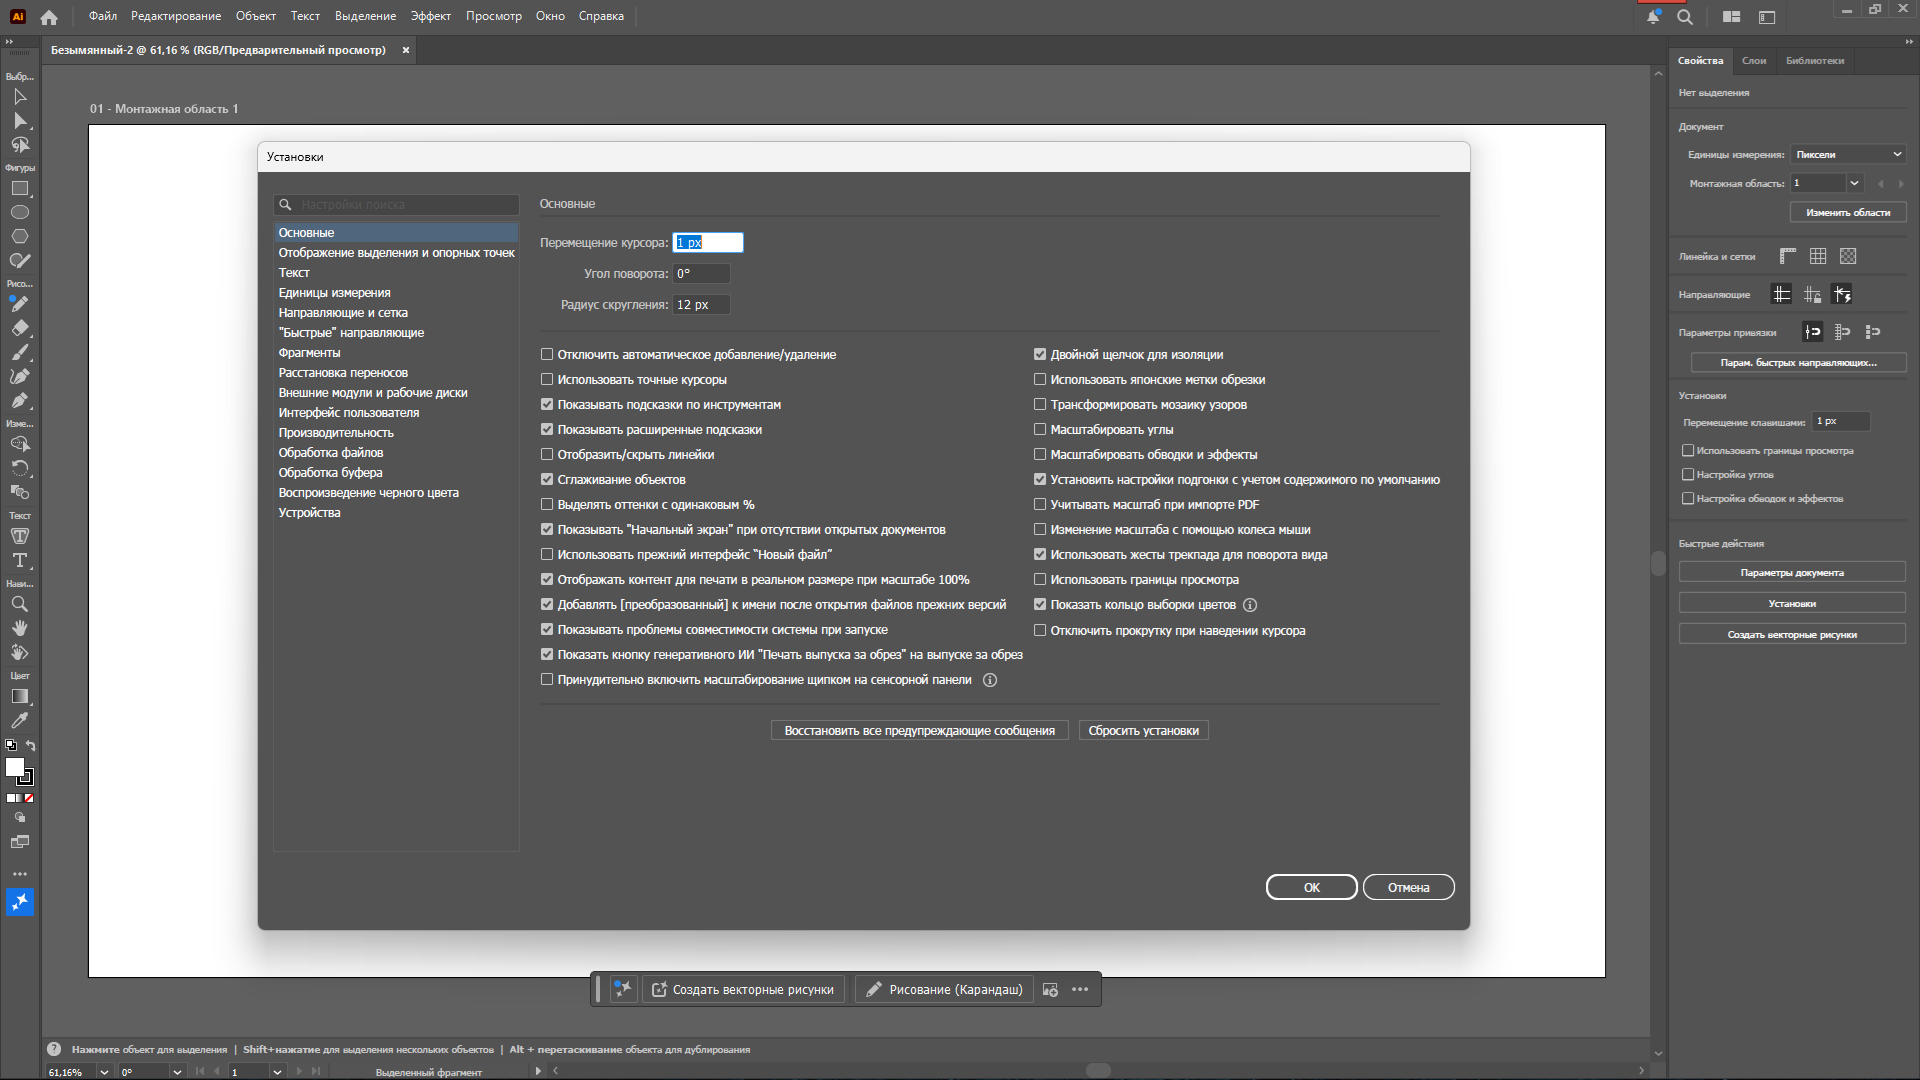Select the Eraser tool

19,329
